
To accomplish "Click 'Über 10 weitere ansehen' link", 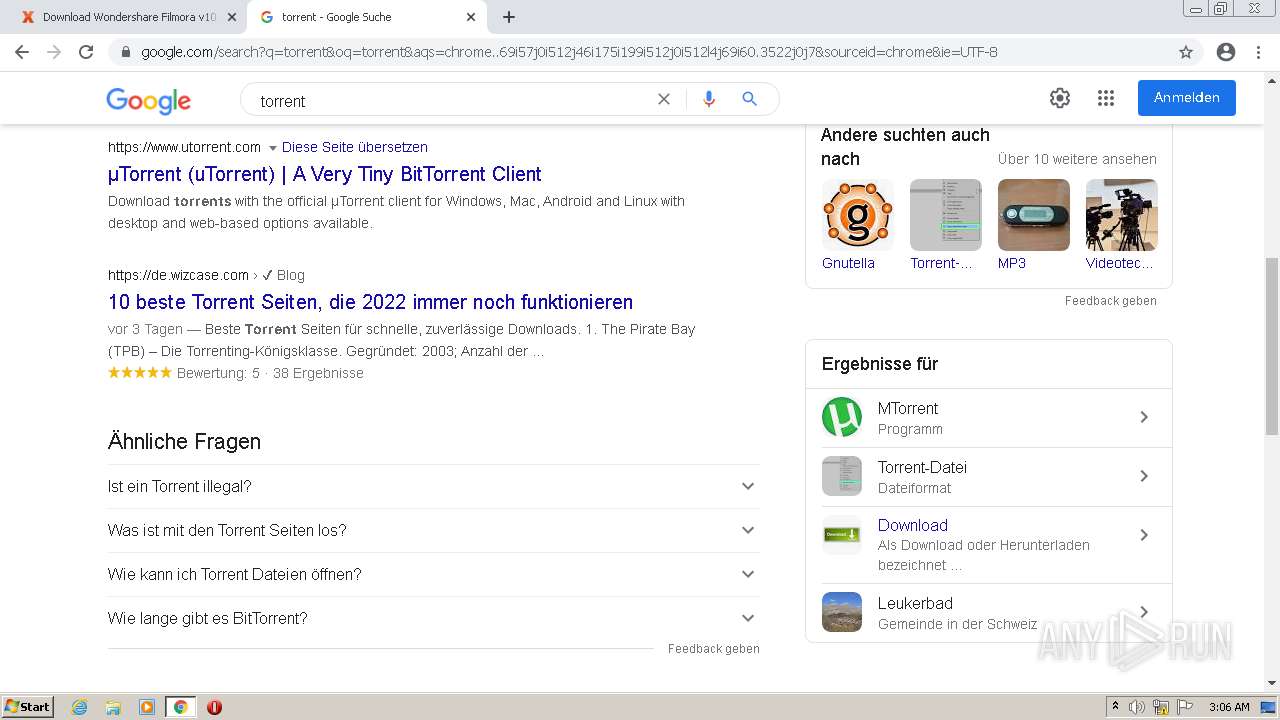I will click(x=1077, y=159).
